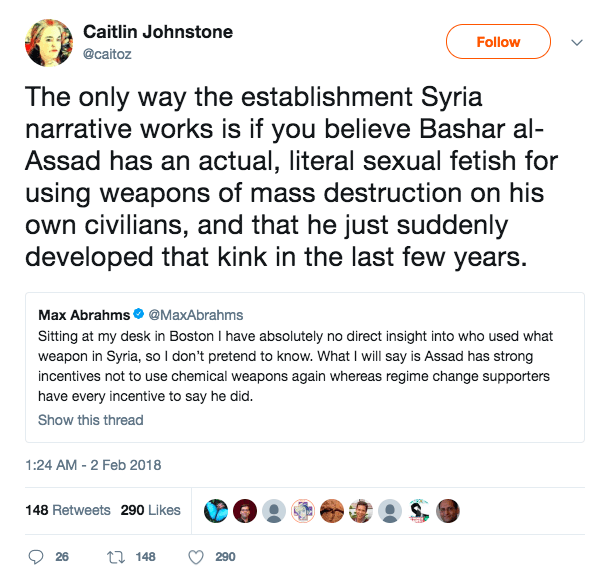
Task: Click the blue butterfly avatar among likers
Action: click(217, 510)
